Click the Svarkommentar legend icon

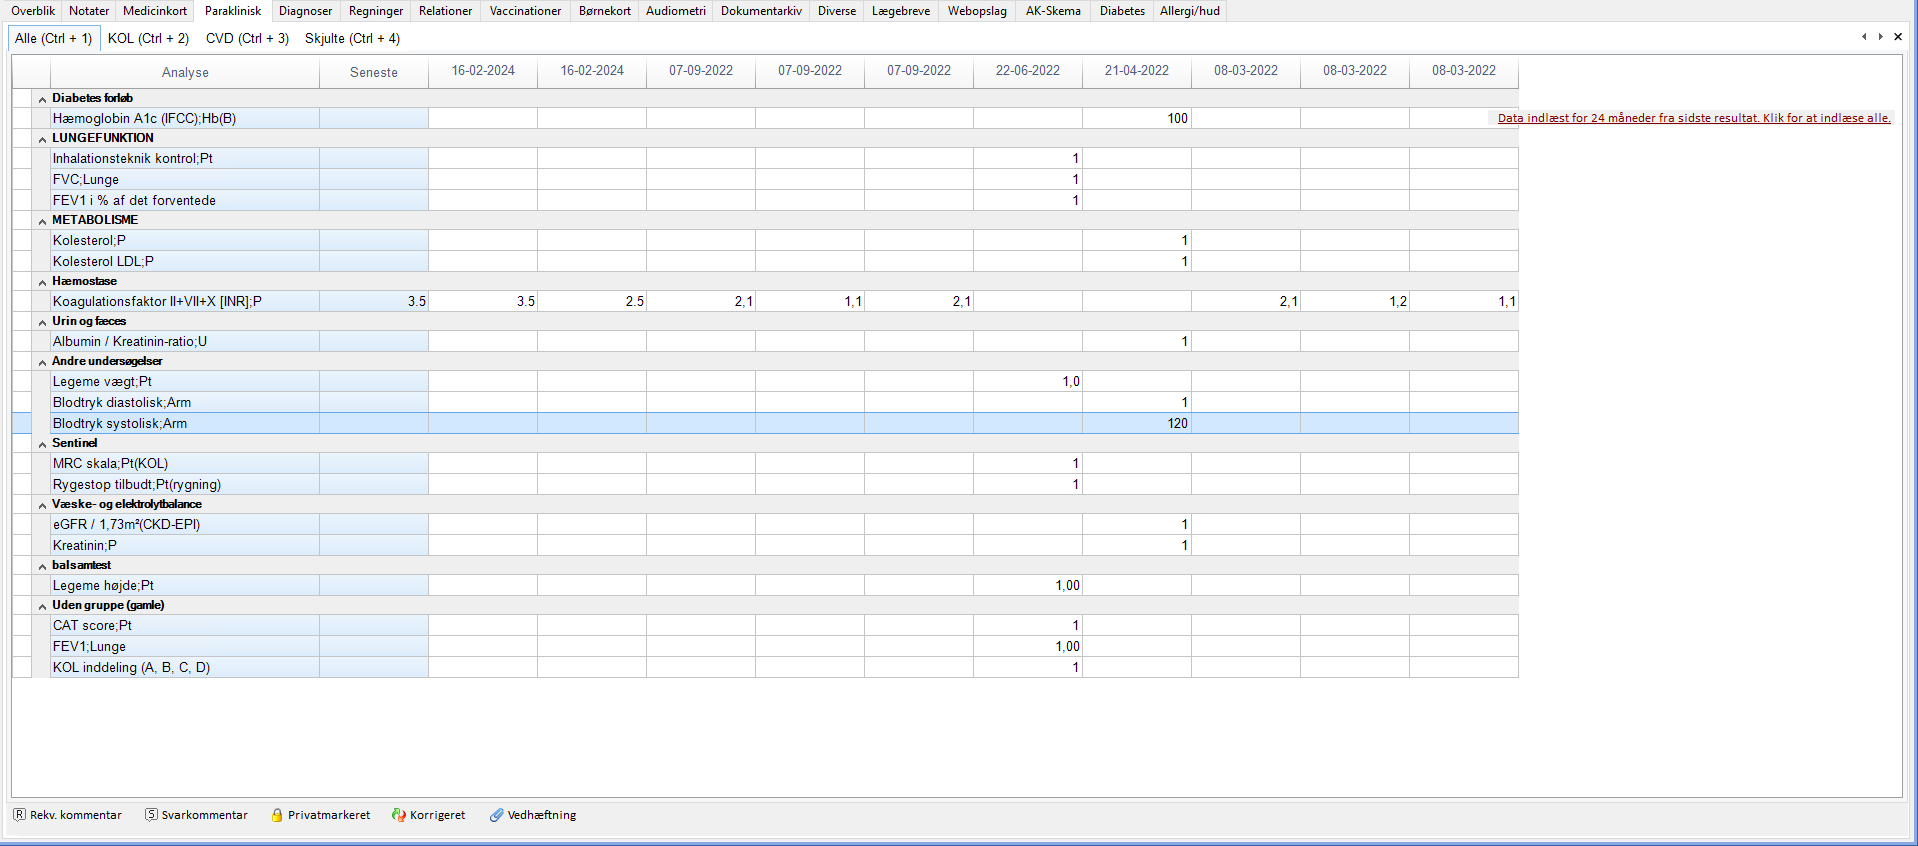click(x=151, y=815)
